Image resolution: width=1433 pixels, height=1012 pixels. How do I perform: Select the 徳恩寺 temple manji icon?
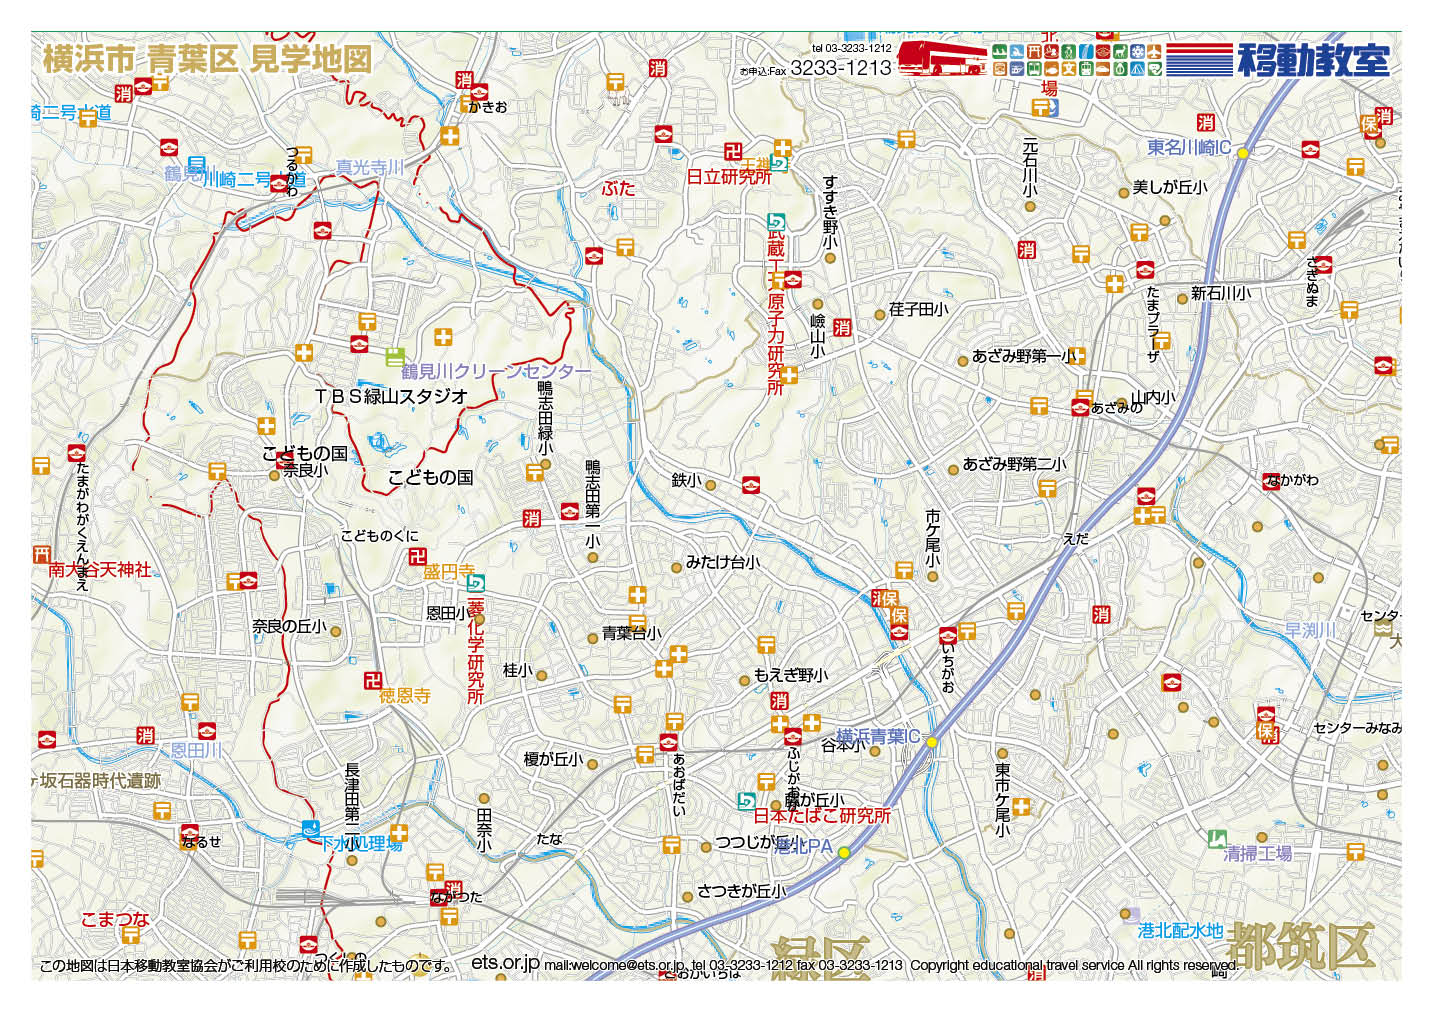[x=373, y=680]
